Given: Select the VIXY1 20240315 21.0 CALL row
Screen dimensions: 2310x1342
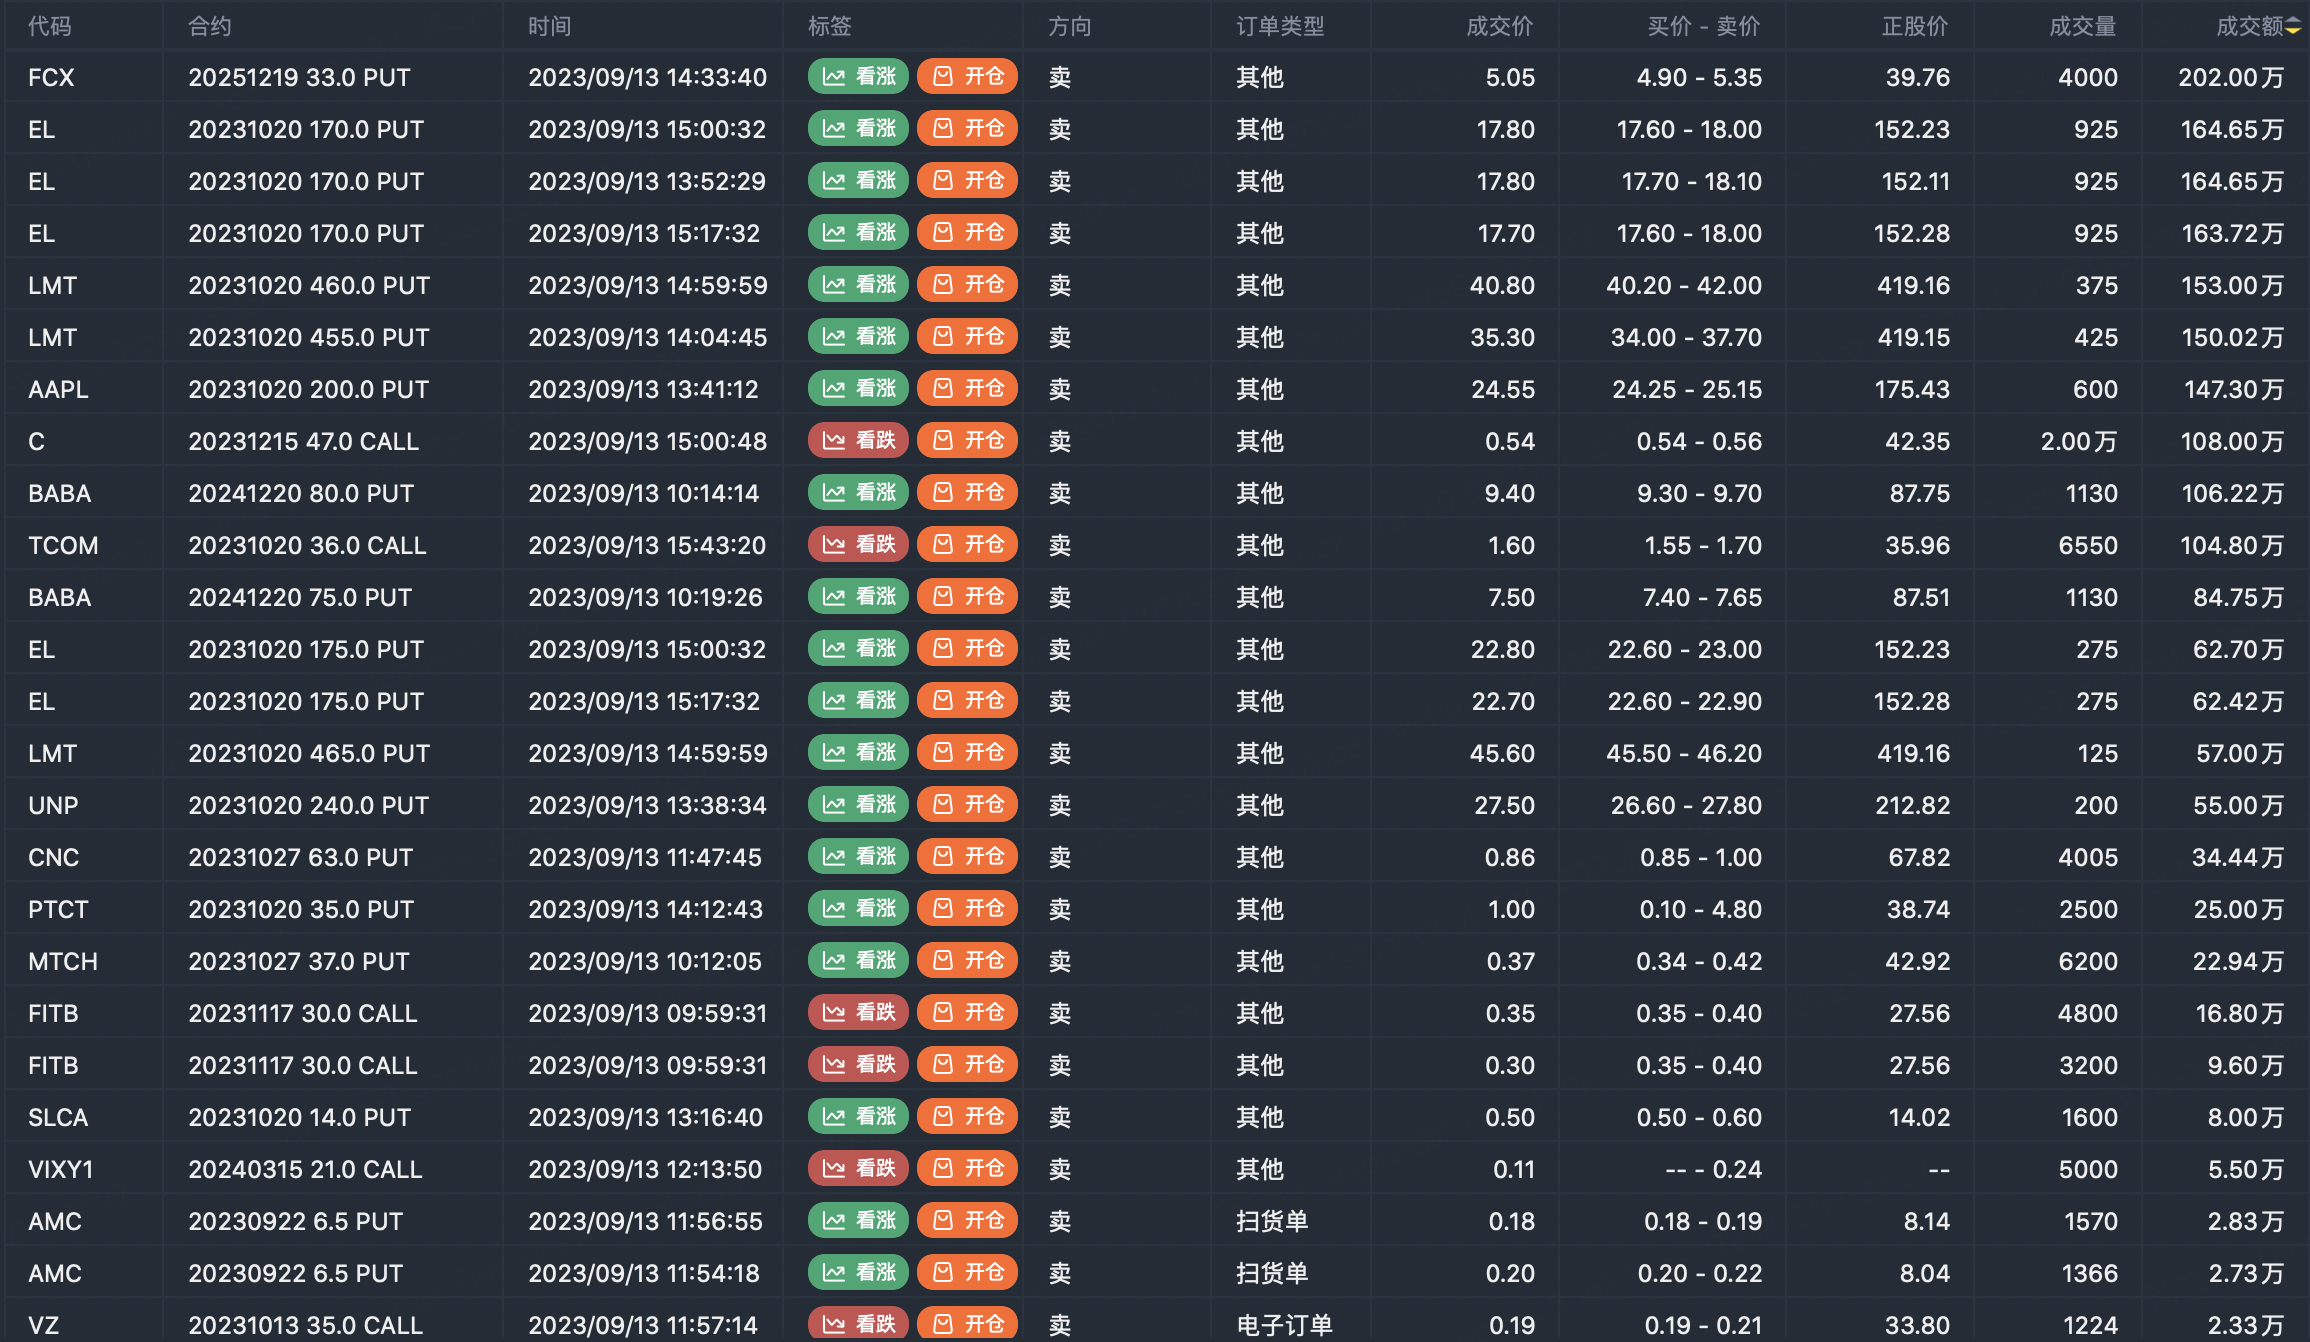Looking at the screenshot, I should [305, 1169].
